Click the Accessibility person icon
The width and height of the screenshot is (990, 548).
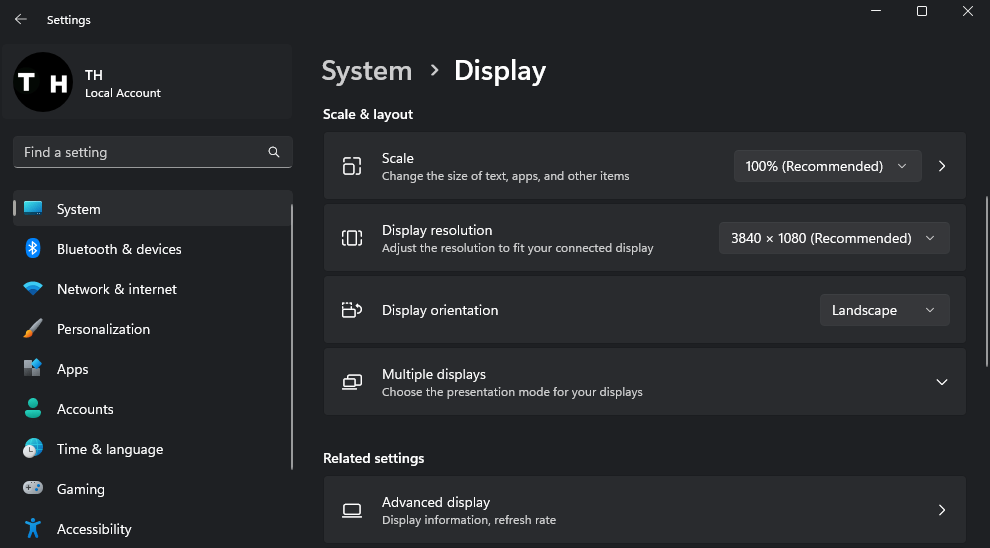33,529
